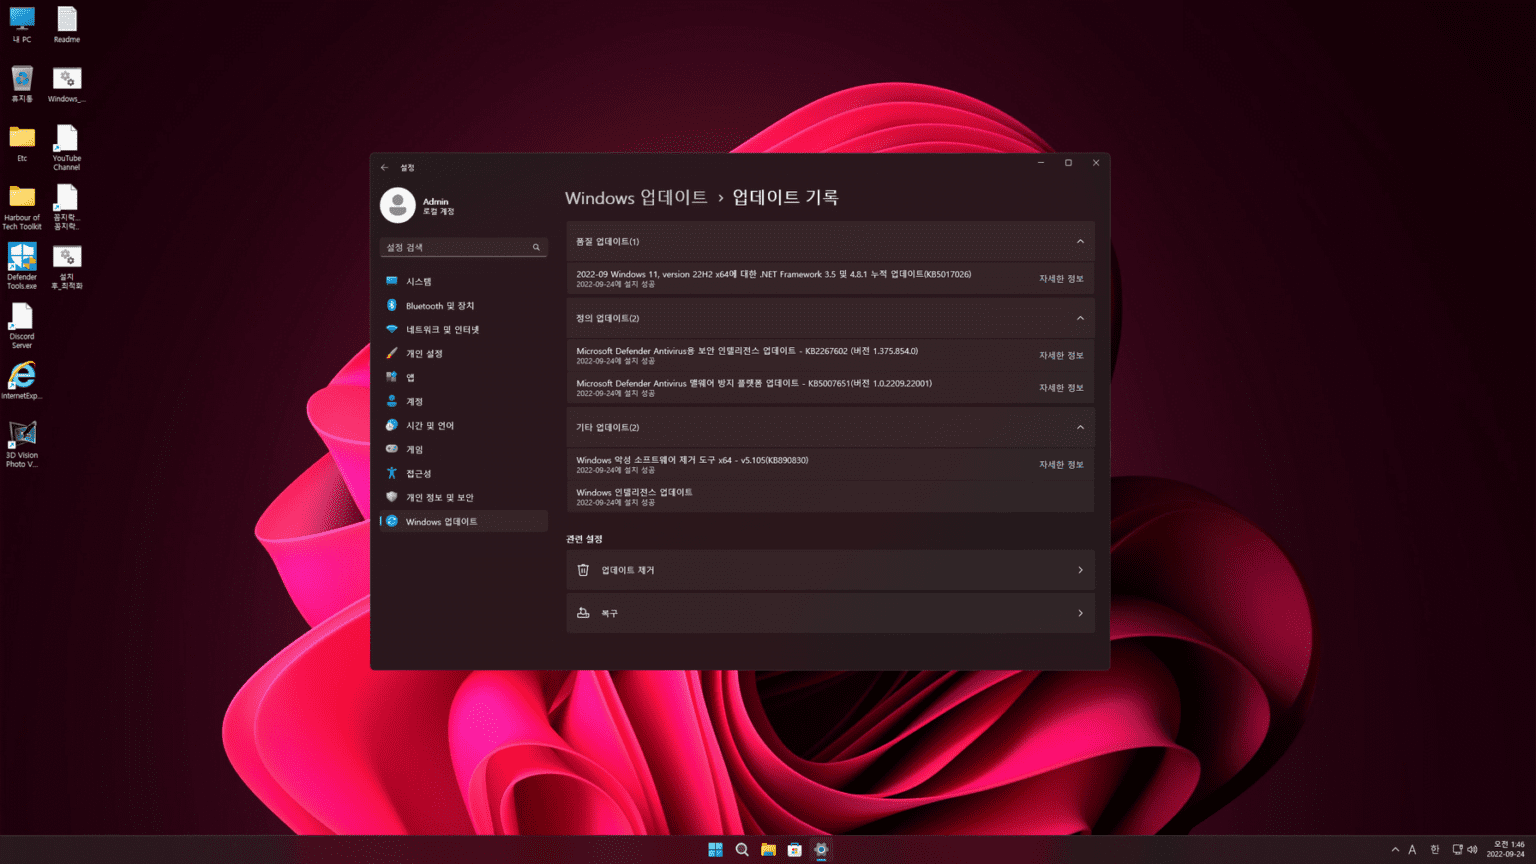Collapse the 품질 업데이트(1) section

click(1080, 241)
